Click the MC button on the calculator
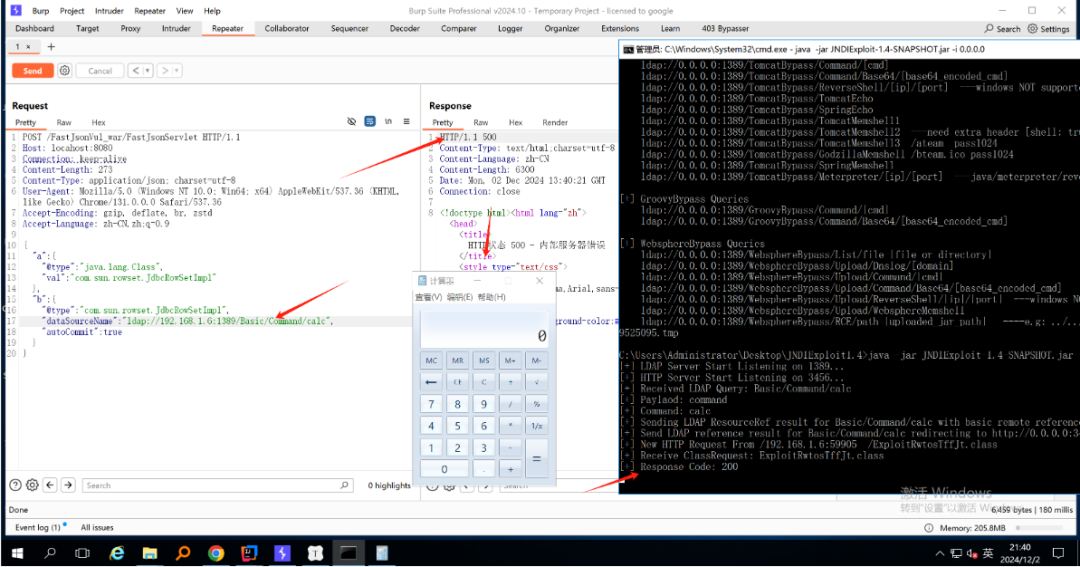The image size is (1080, 567). coord(431,360)
